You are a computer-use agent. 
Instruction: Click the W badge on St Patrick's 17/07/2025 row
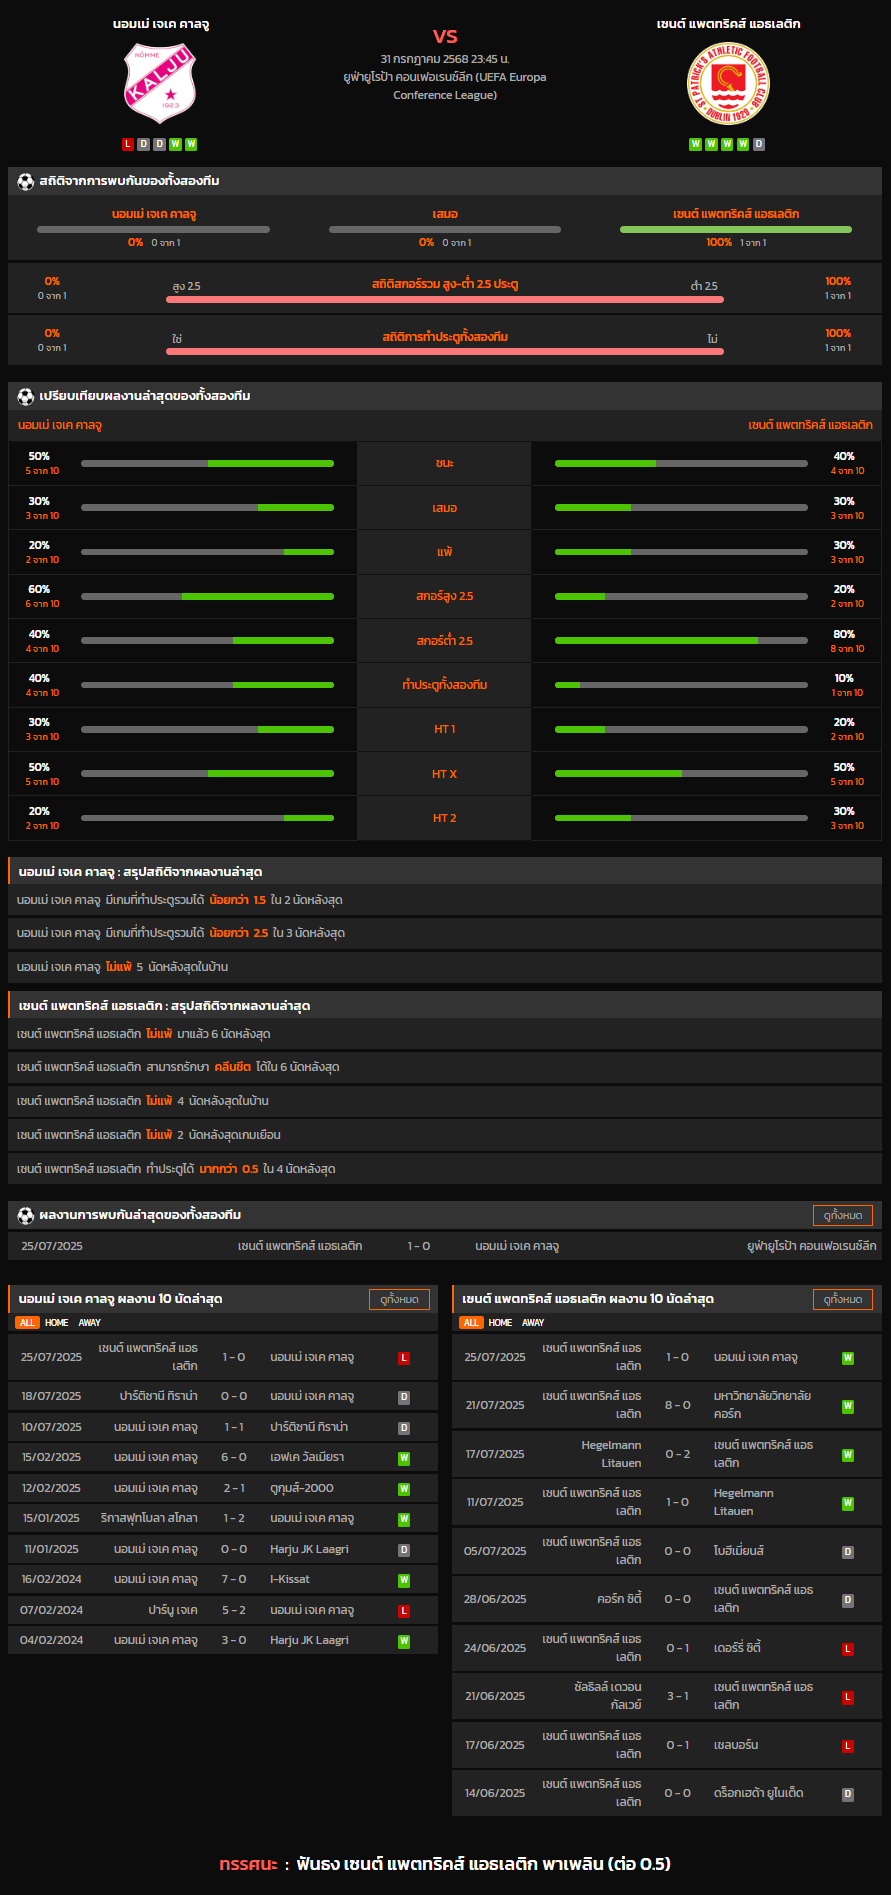848,1455
